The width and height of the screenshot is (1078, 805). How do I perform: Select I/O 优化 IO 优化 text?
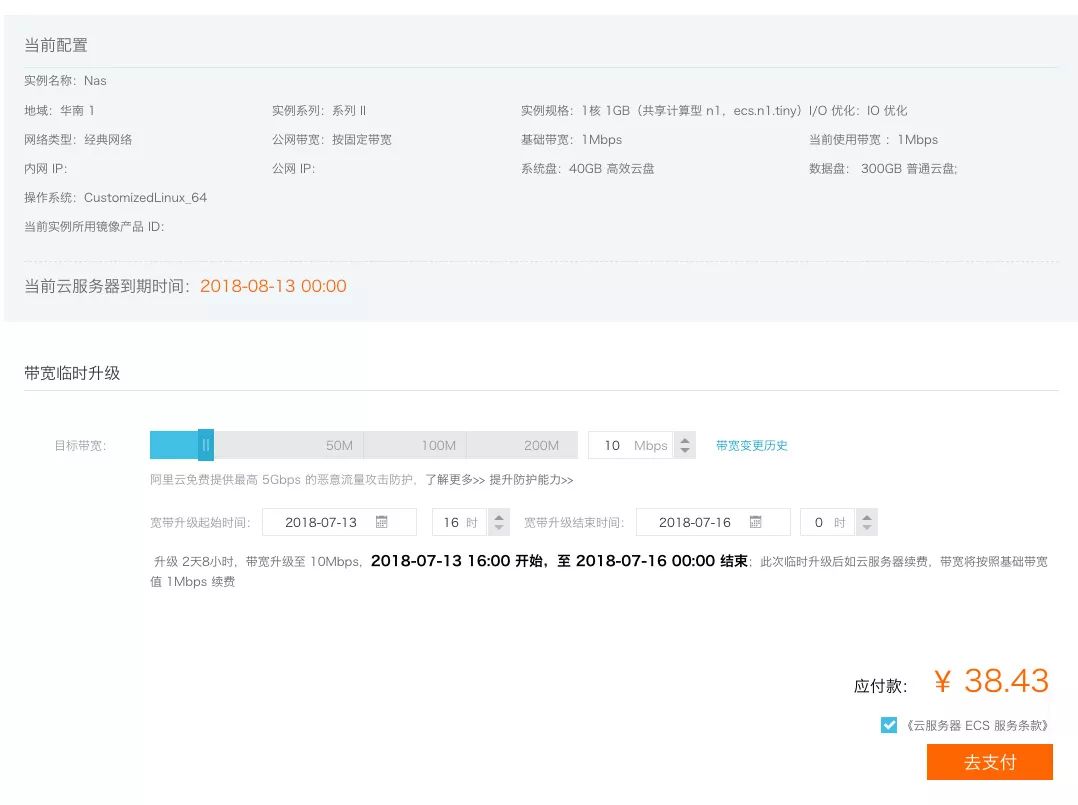coord(857,110)
